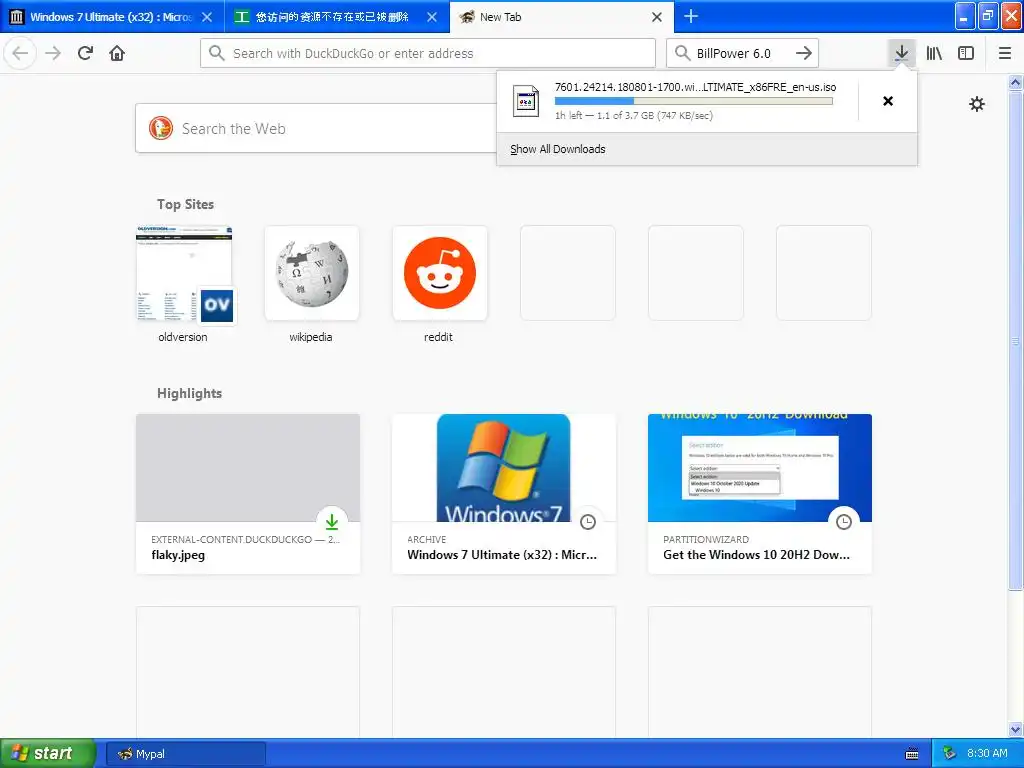Close the Windows 7 Ultimate tab
This screenshot has width=1024, height=768.
[x=207, y=17]
